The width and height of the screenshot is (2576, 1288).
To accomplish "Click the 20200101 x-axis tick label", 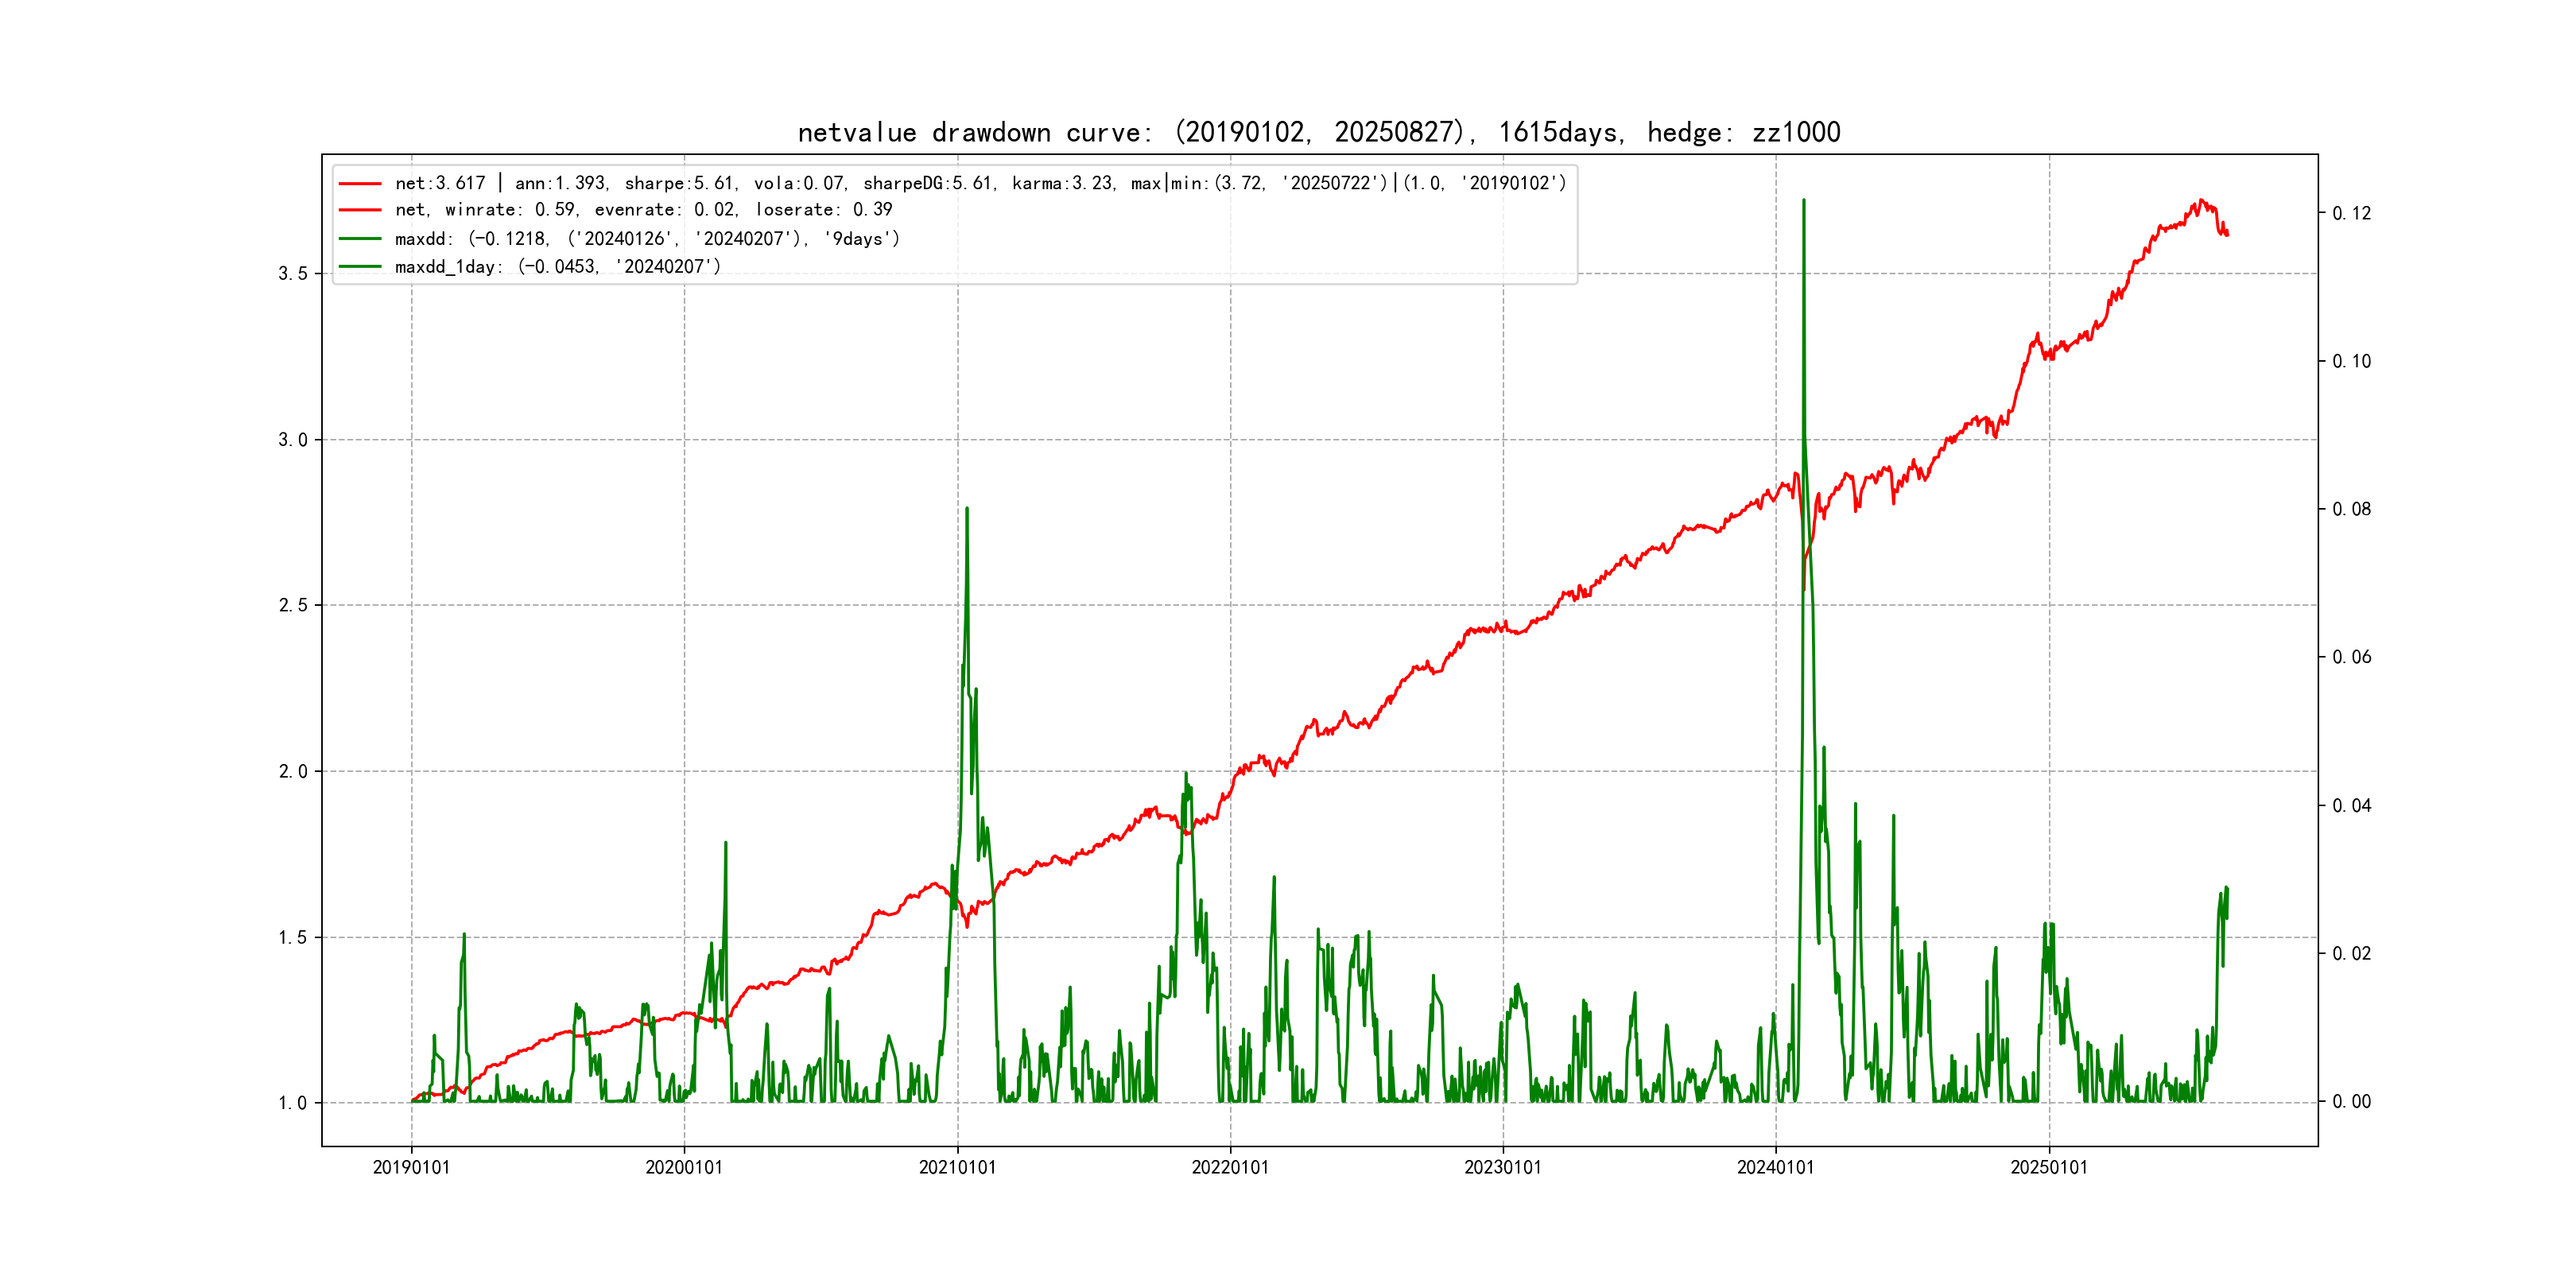I will click(684, 1168).
